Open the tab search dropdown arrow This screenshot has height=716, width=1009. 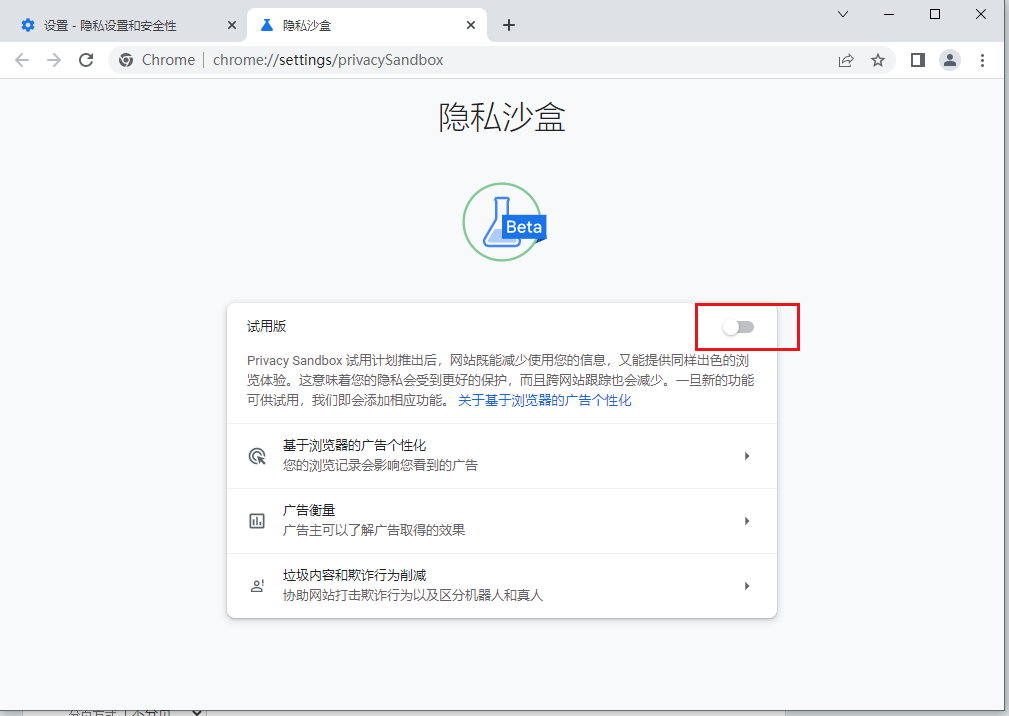843,14
